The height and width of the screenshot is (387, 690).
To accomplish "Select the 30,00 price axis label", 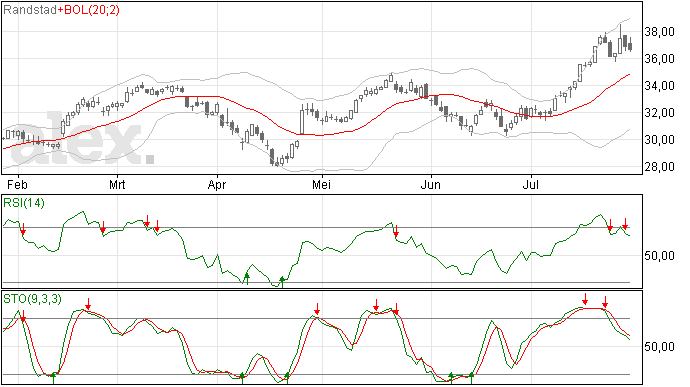I will coord(659,140).
